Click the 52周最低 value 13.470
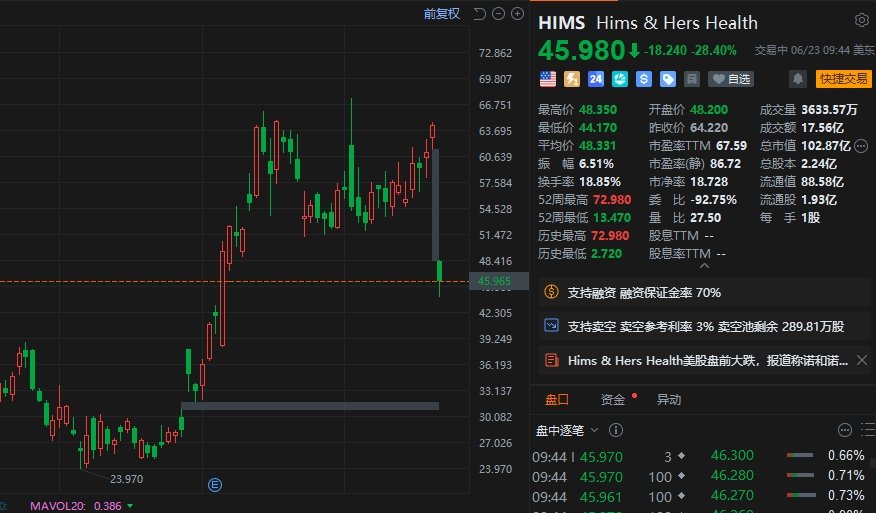 point(612,217)
